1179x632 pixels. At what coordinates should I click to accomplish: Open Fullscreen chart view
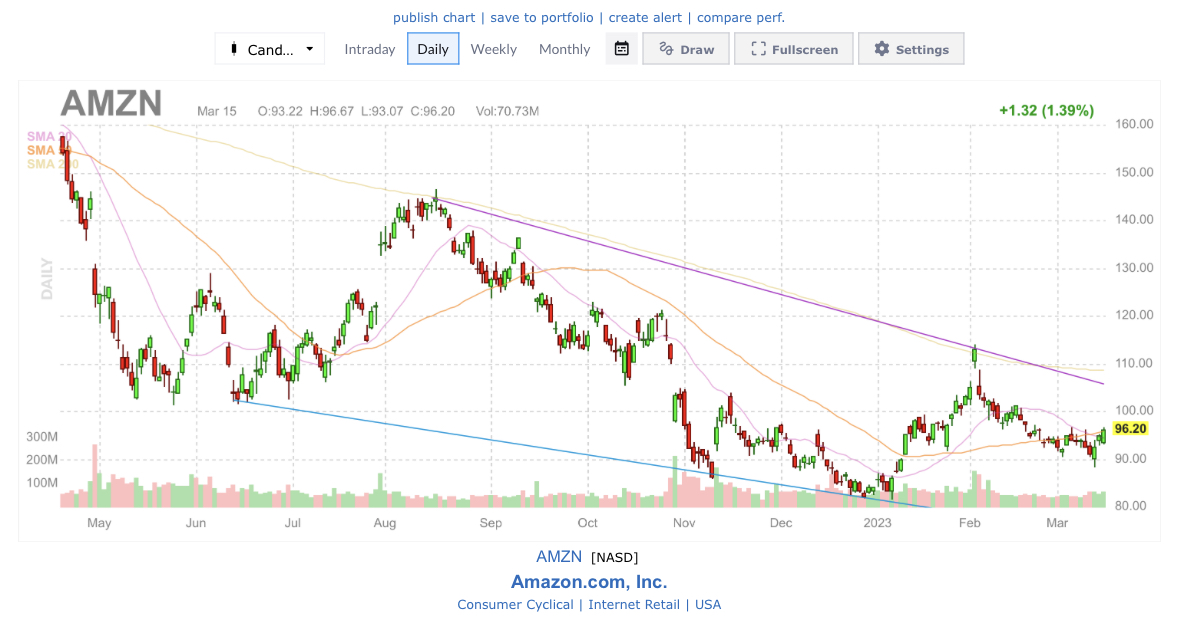[794, 49]
